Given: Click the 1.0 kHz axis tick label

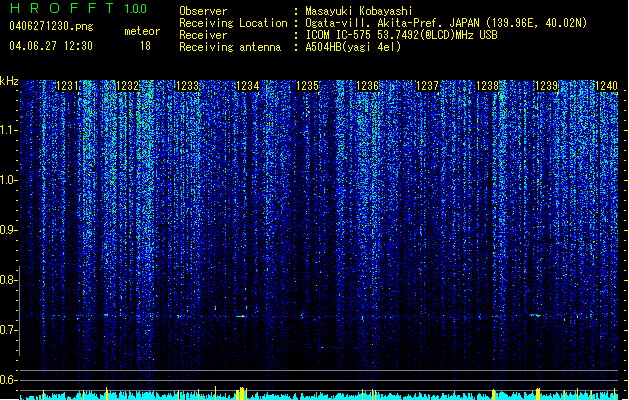Looking at the screenshot, I should coord(8,180).
